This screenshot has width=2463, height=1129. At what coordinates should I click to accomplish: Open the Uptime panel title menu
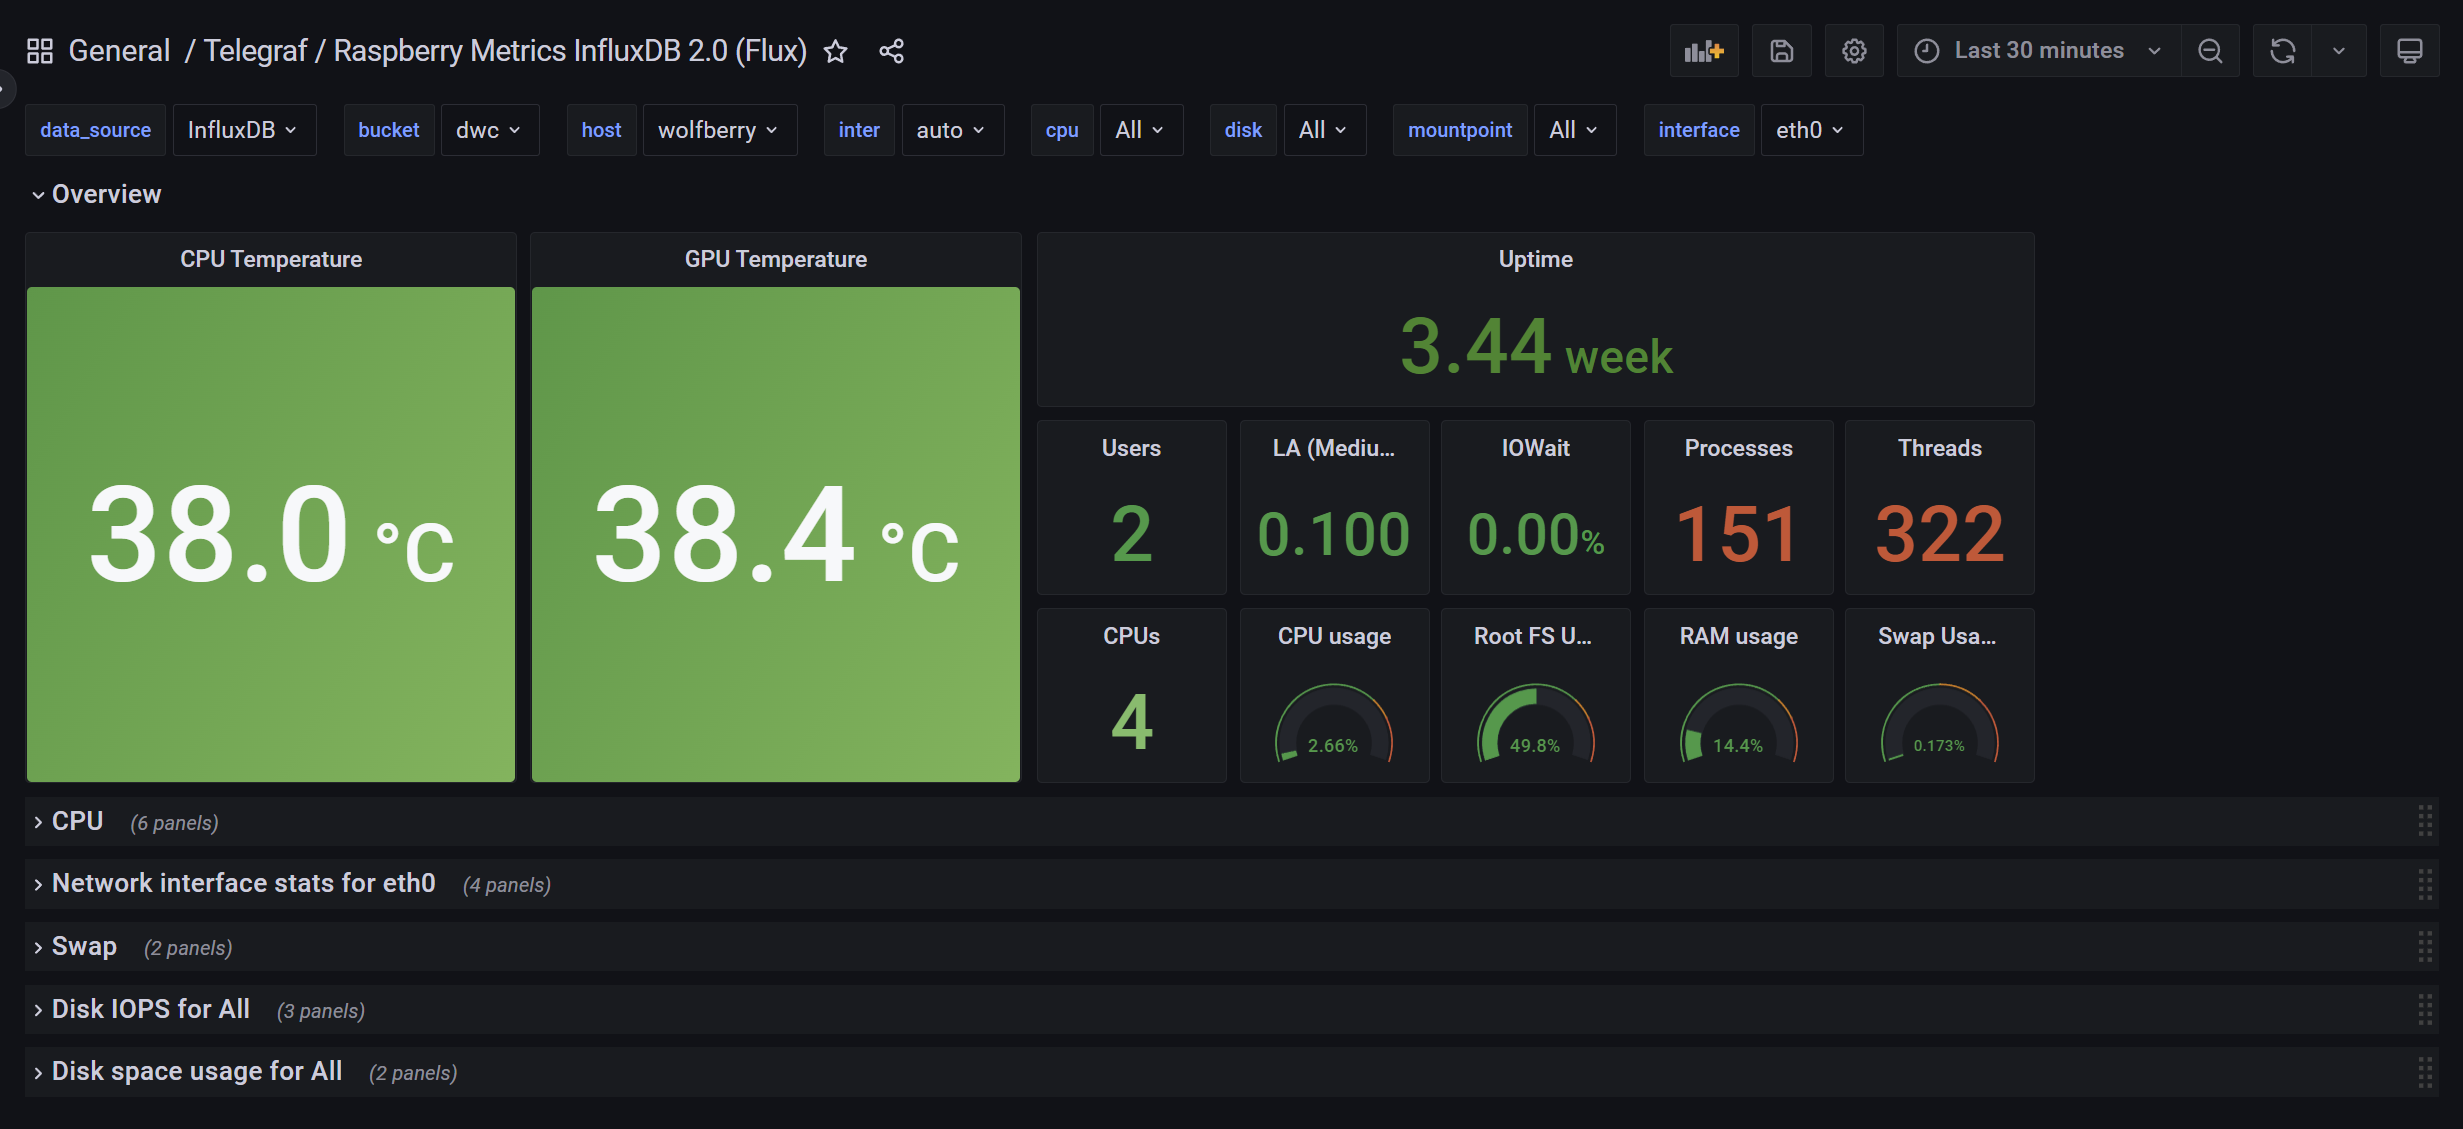1535,259
